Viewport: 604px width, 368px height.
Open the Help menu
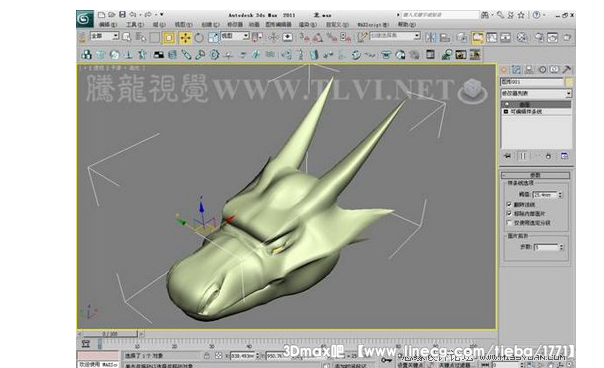click(x=406, y=25)
